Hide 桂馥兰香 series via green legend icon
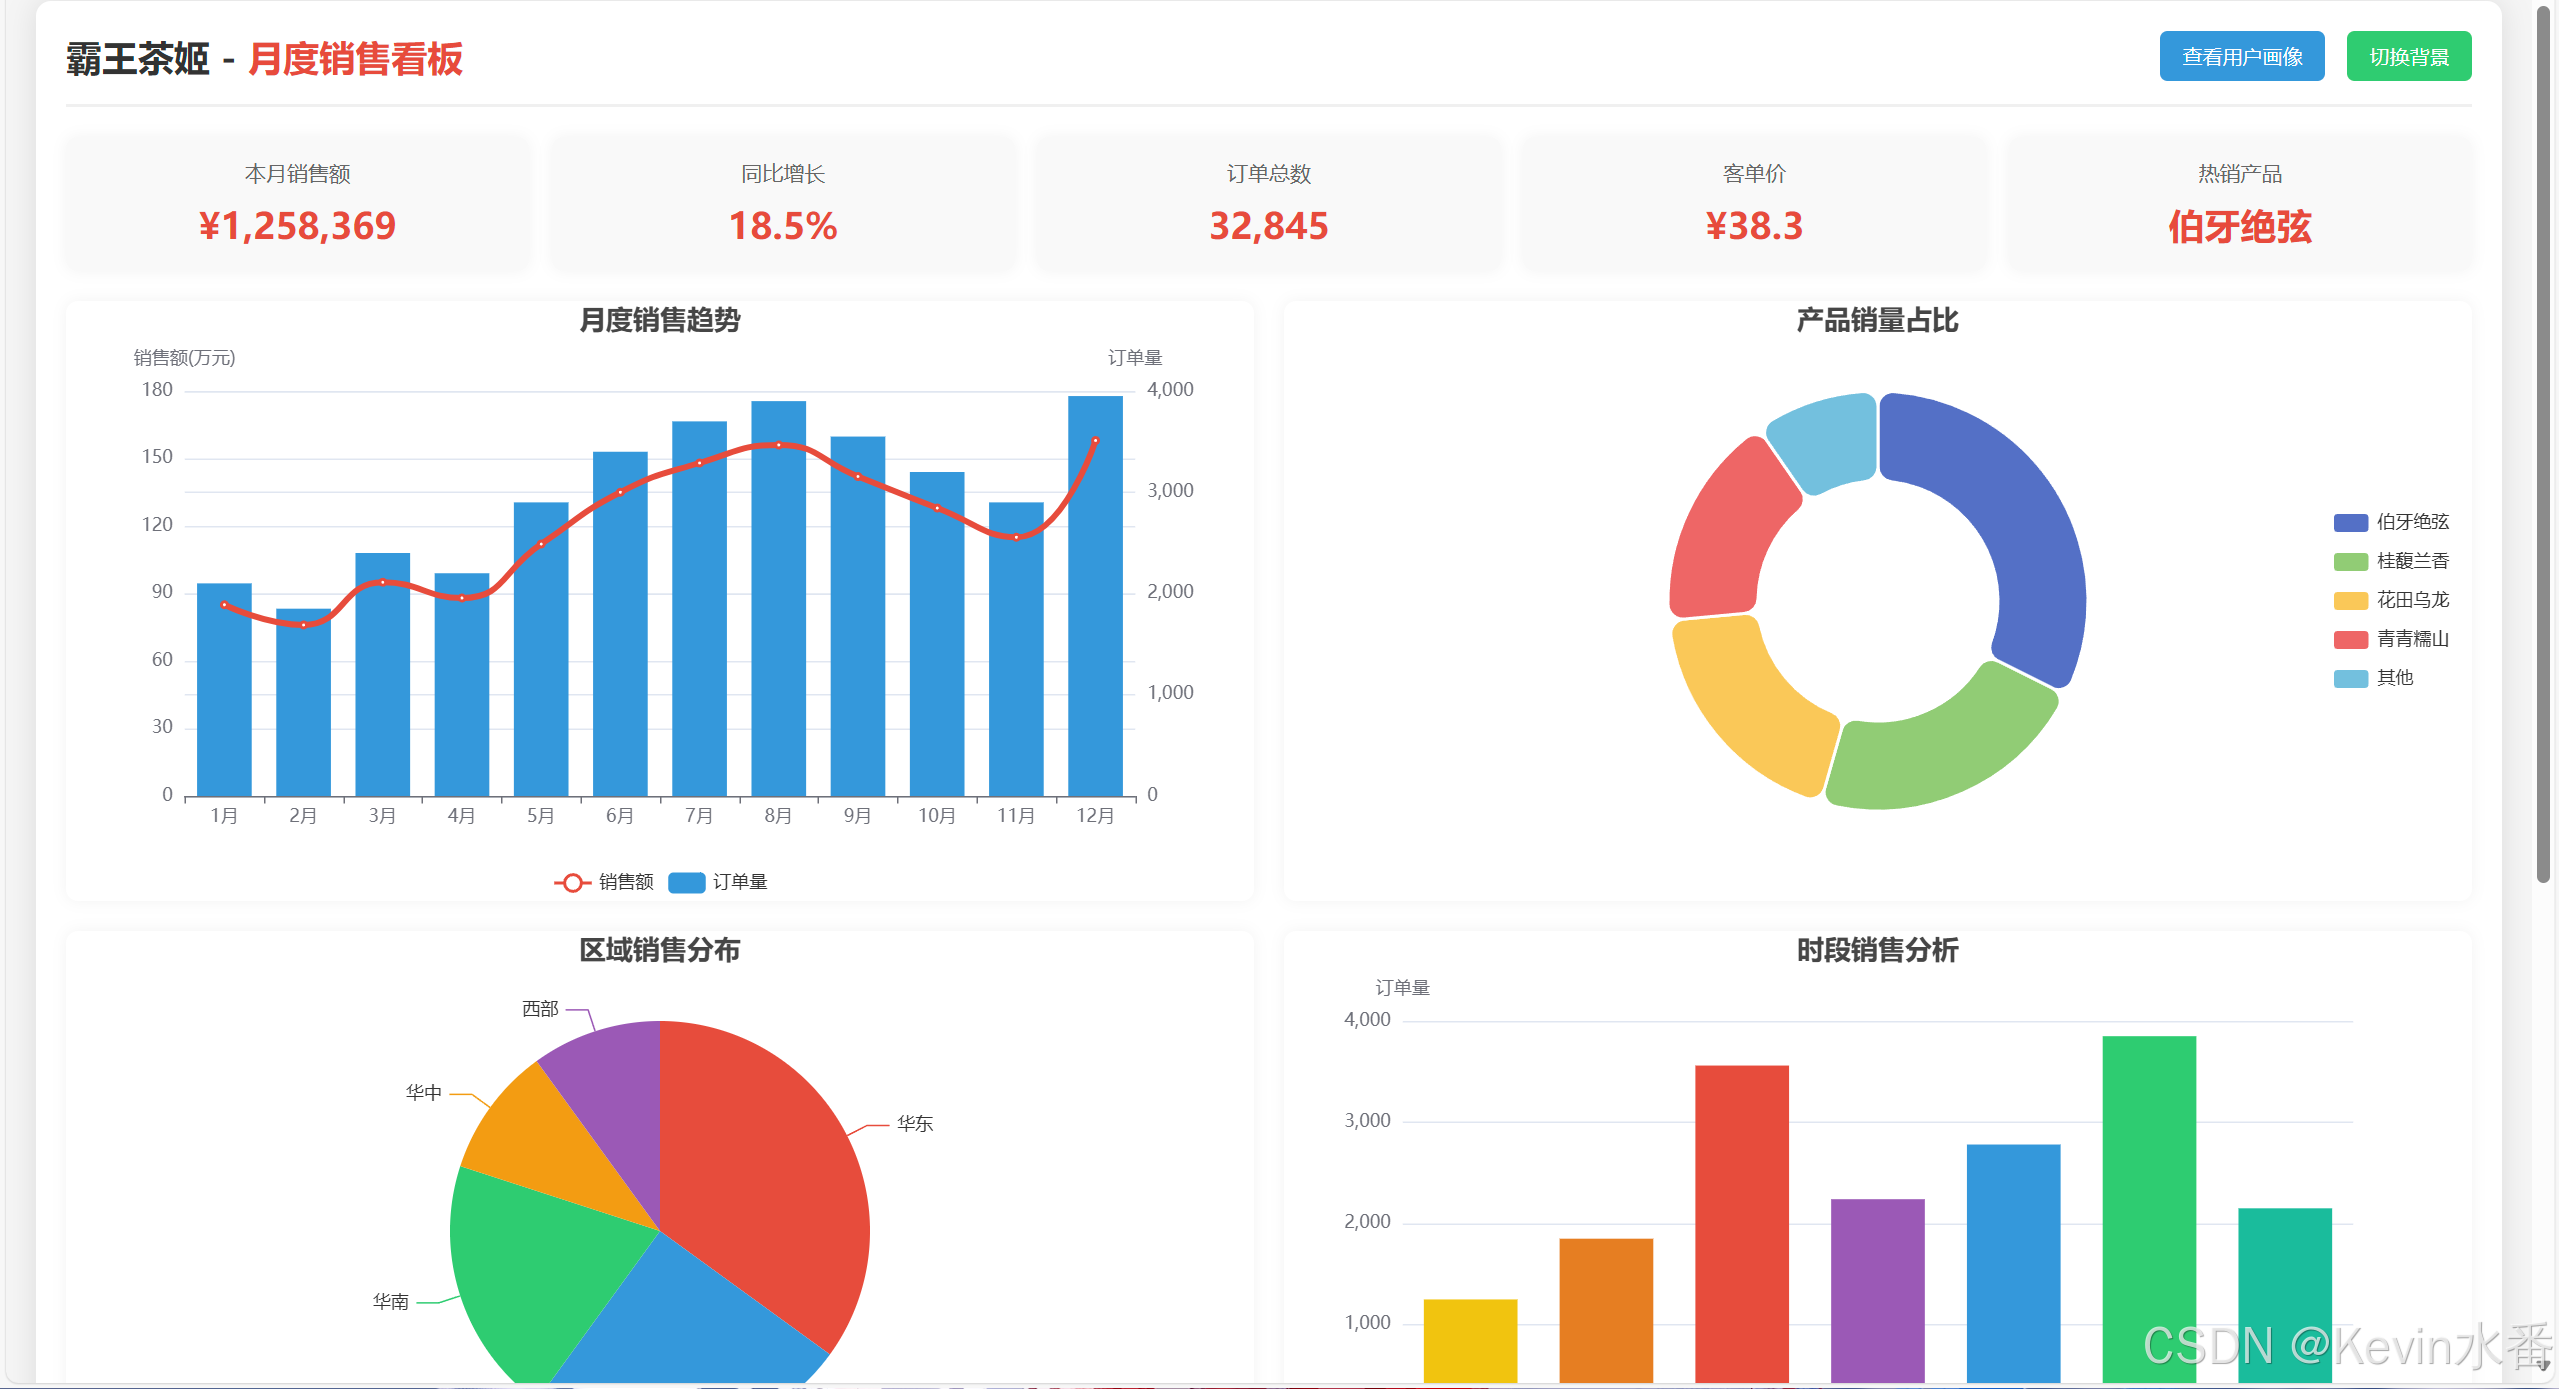The width and height of the screenshot is (2559, 1389). (x=2350, y=561)
